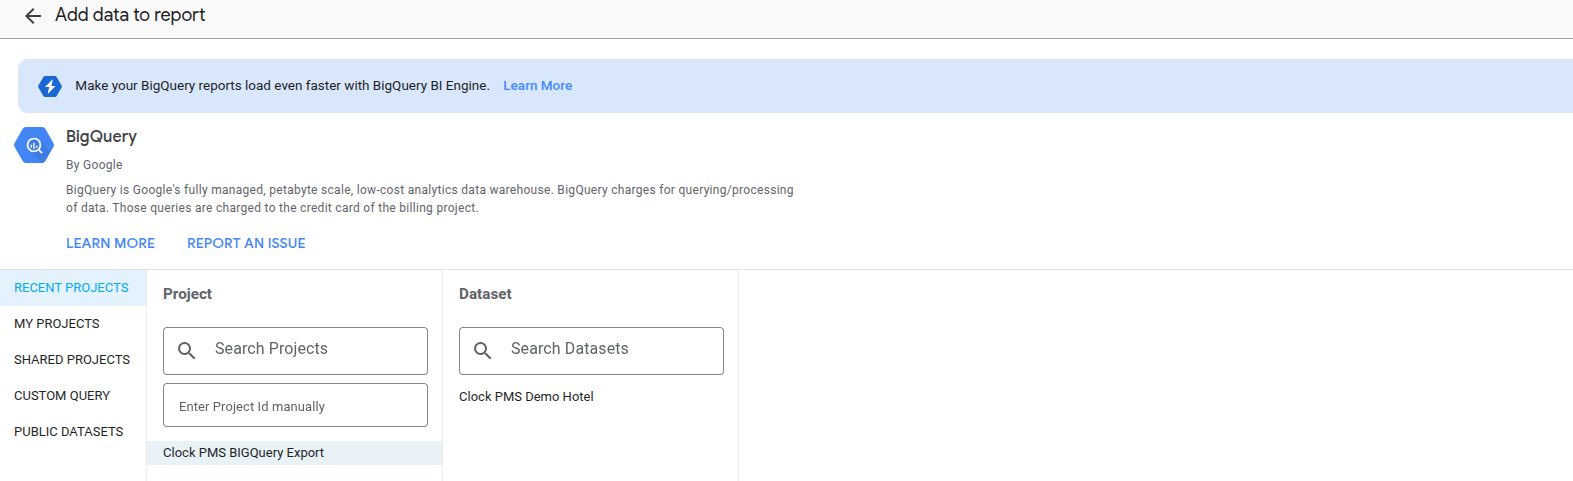Open the CUSTOM QUERY tab

(73, 396)
